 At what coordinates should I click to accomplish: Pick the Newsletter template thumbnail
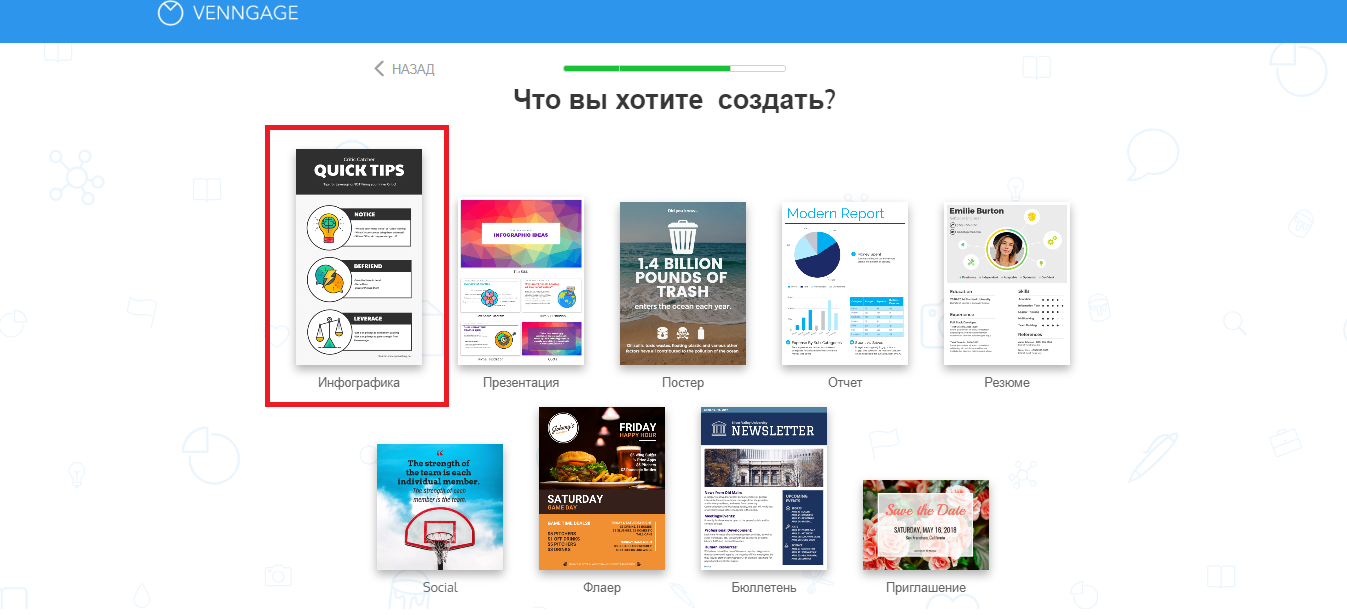(x=764, y=488)
